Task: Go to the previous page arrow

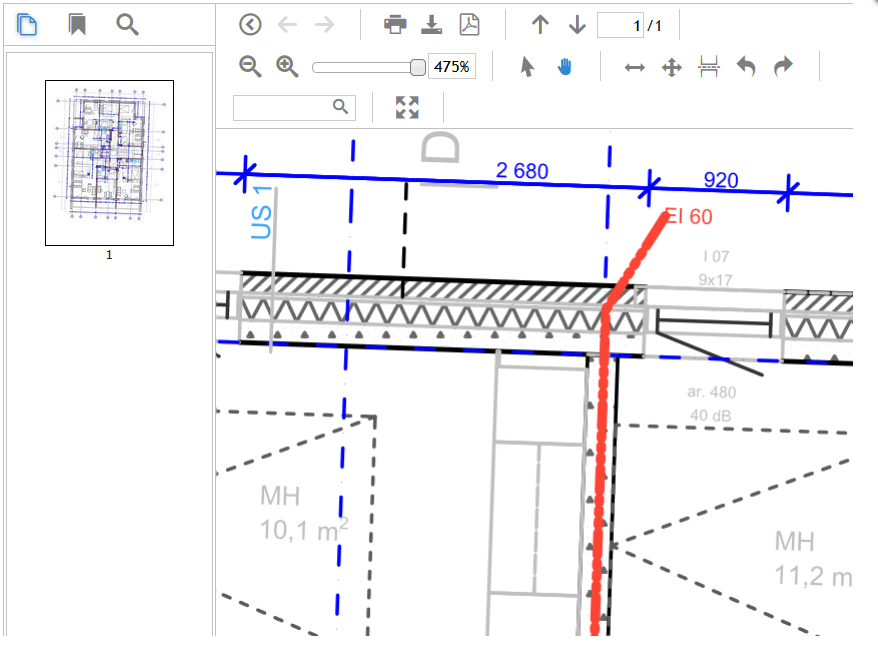Action: [x=540, y=25]
